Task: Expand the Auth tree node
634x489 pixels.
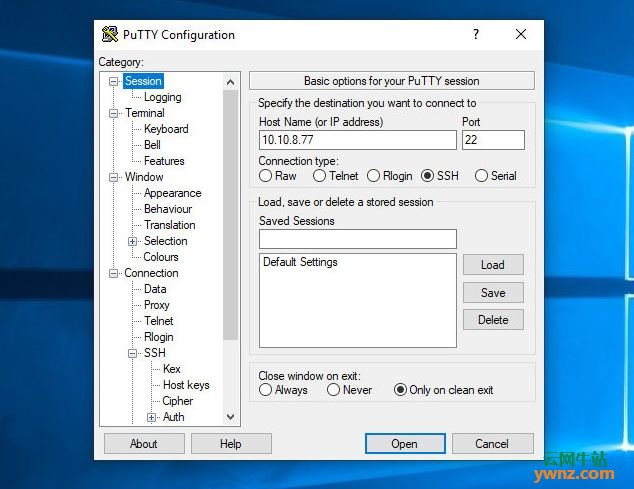Action: pos(152,417)
